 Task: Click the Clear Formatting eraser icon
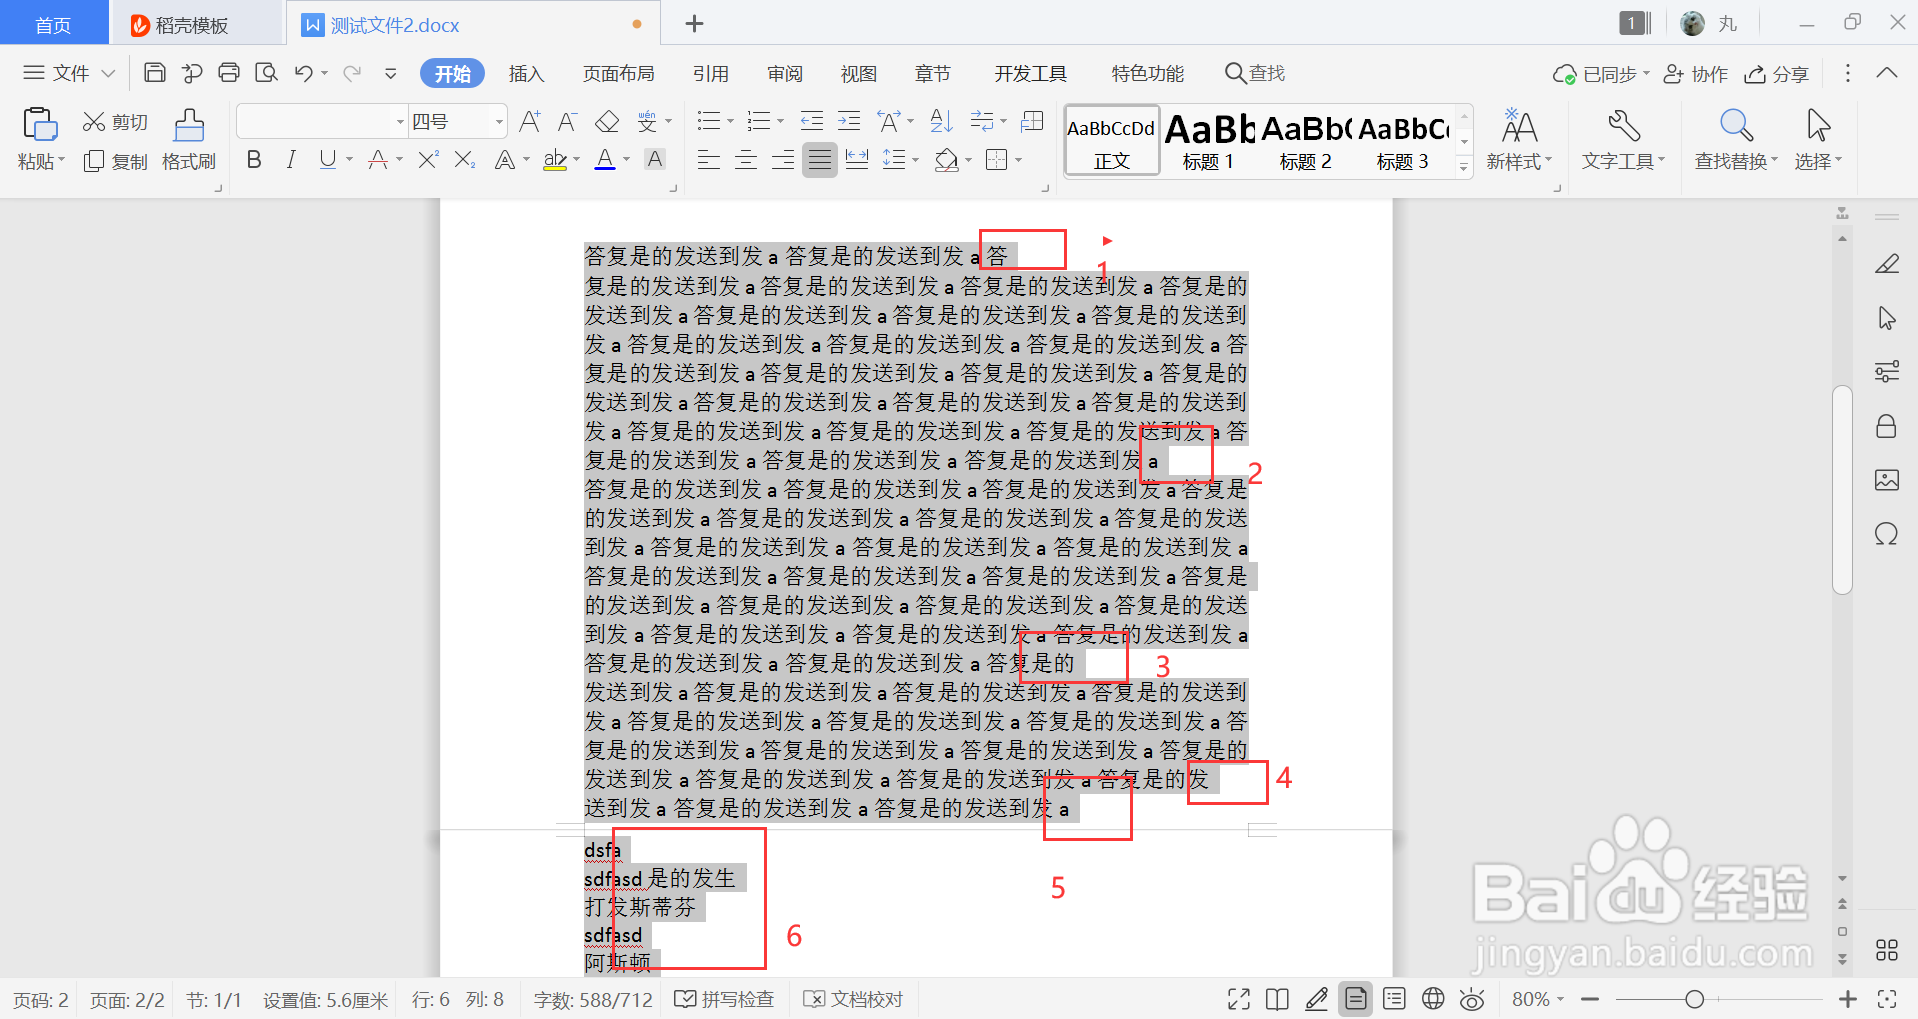click(607, 122)
